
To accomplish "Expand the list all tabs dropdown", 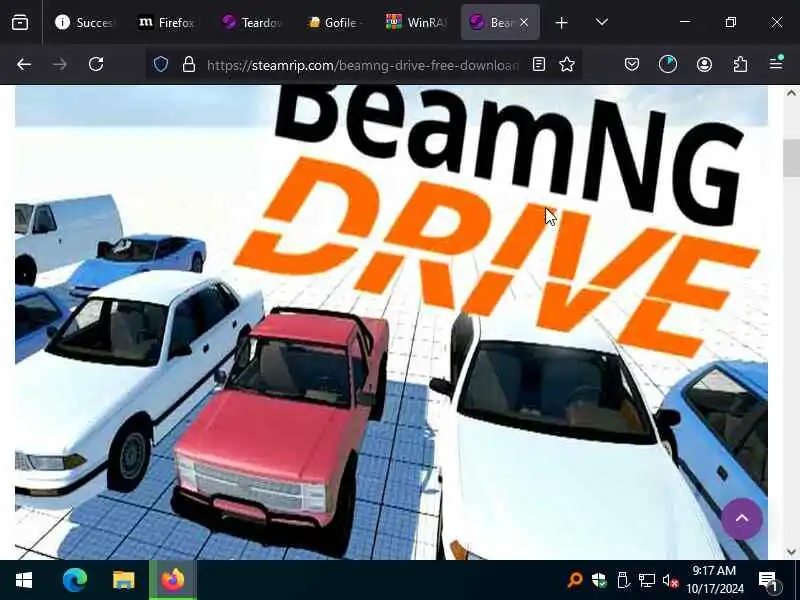I will point(602,22).
